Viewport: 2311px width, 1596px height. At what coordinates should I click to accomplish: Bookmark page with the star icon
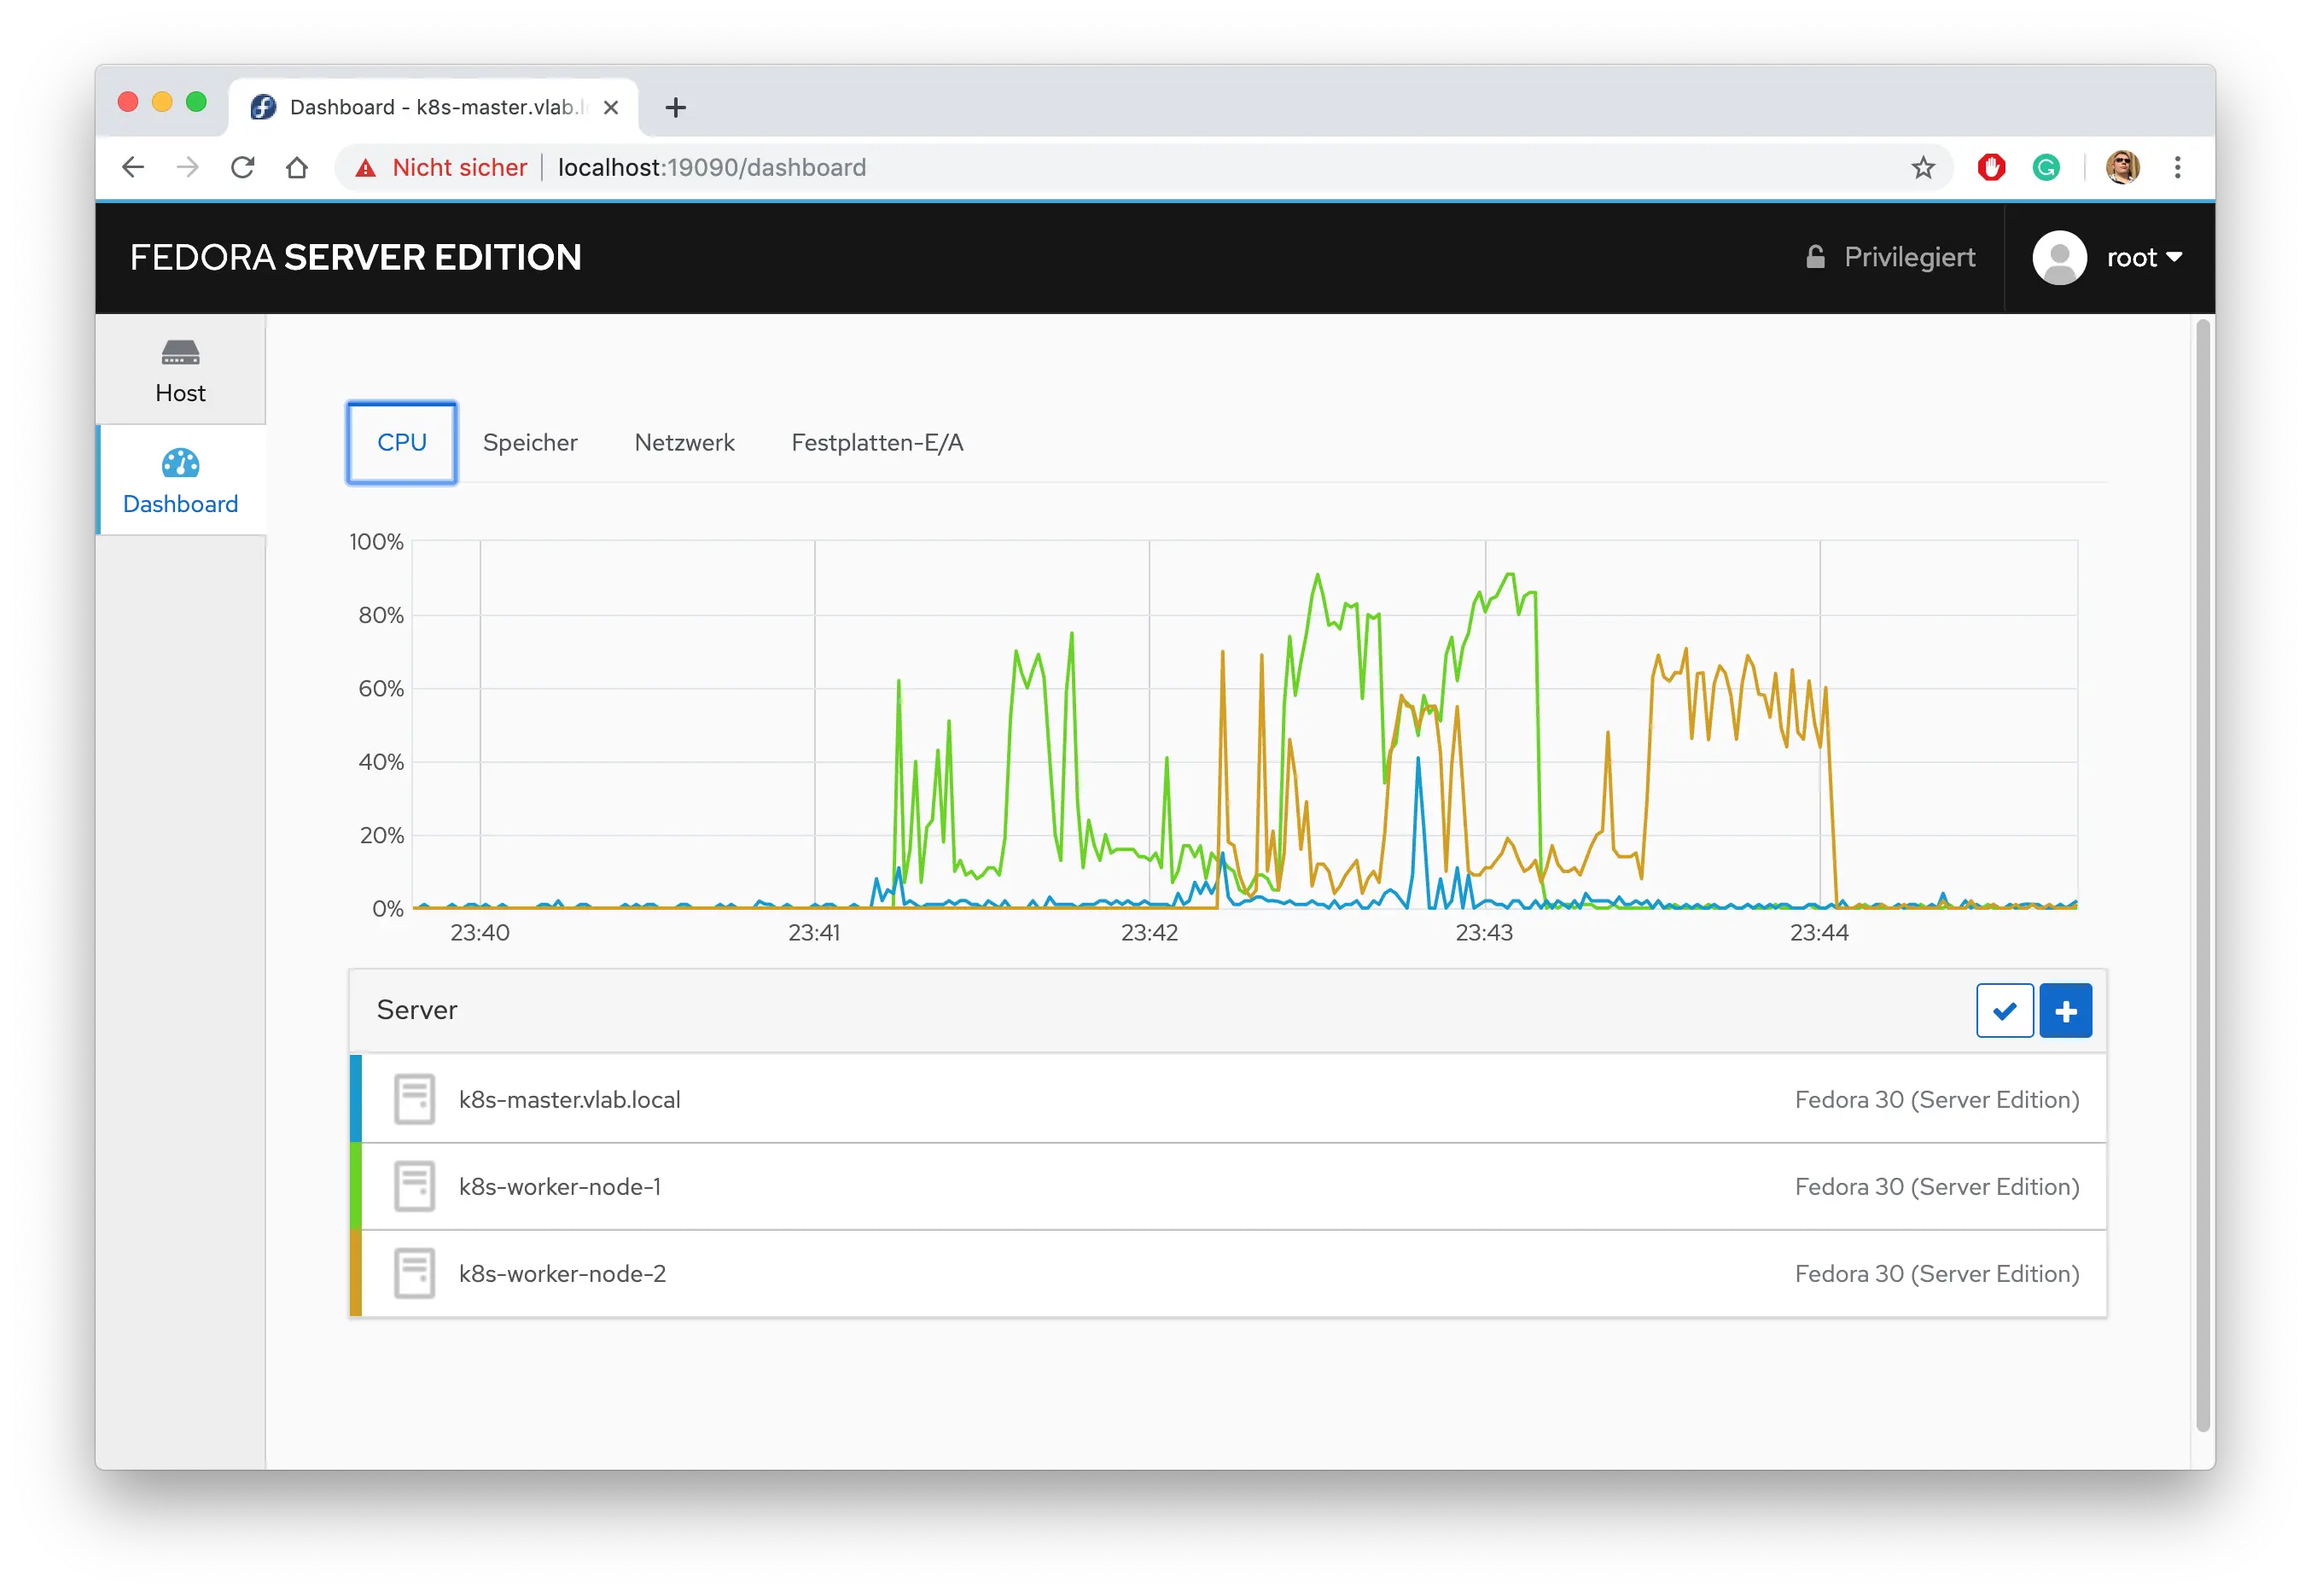click(x=1922, y=167)
